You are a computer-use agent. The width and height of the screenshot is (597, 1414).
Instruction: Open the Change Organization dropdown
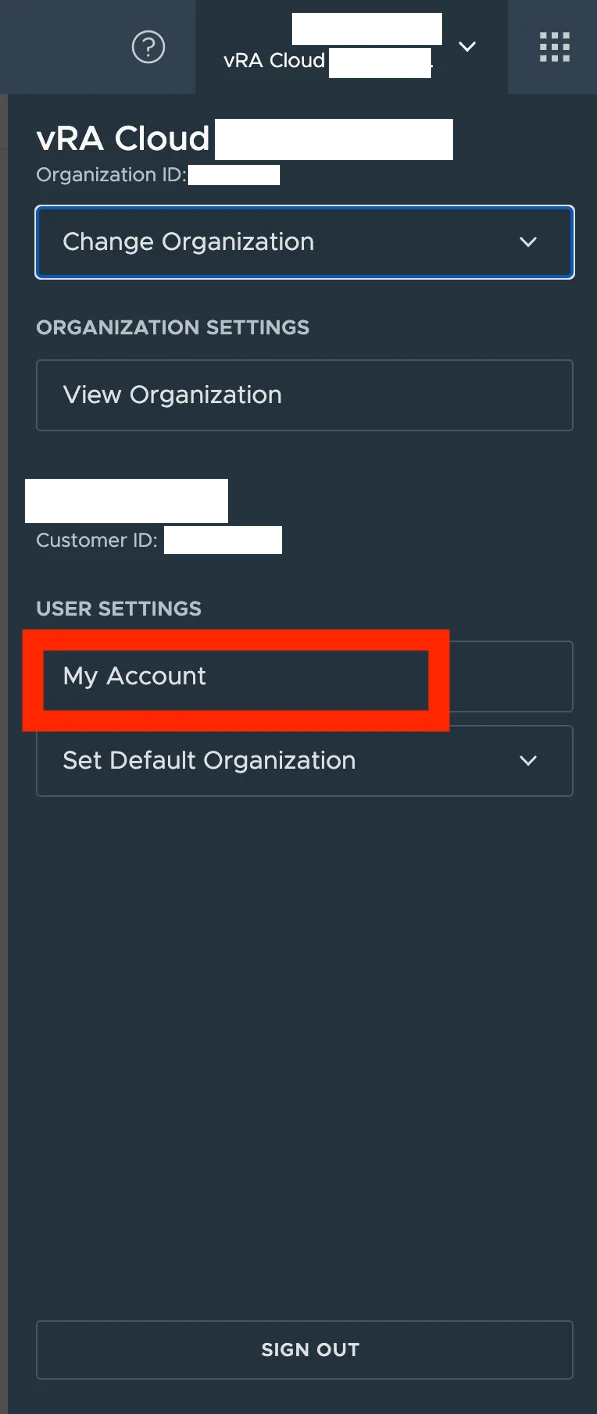click(305, 242)
